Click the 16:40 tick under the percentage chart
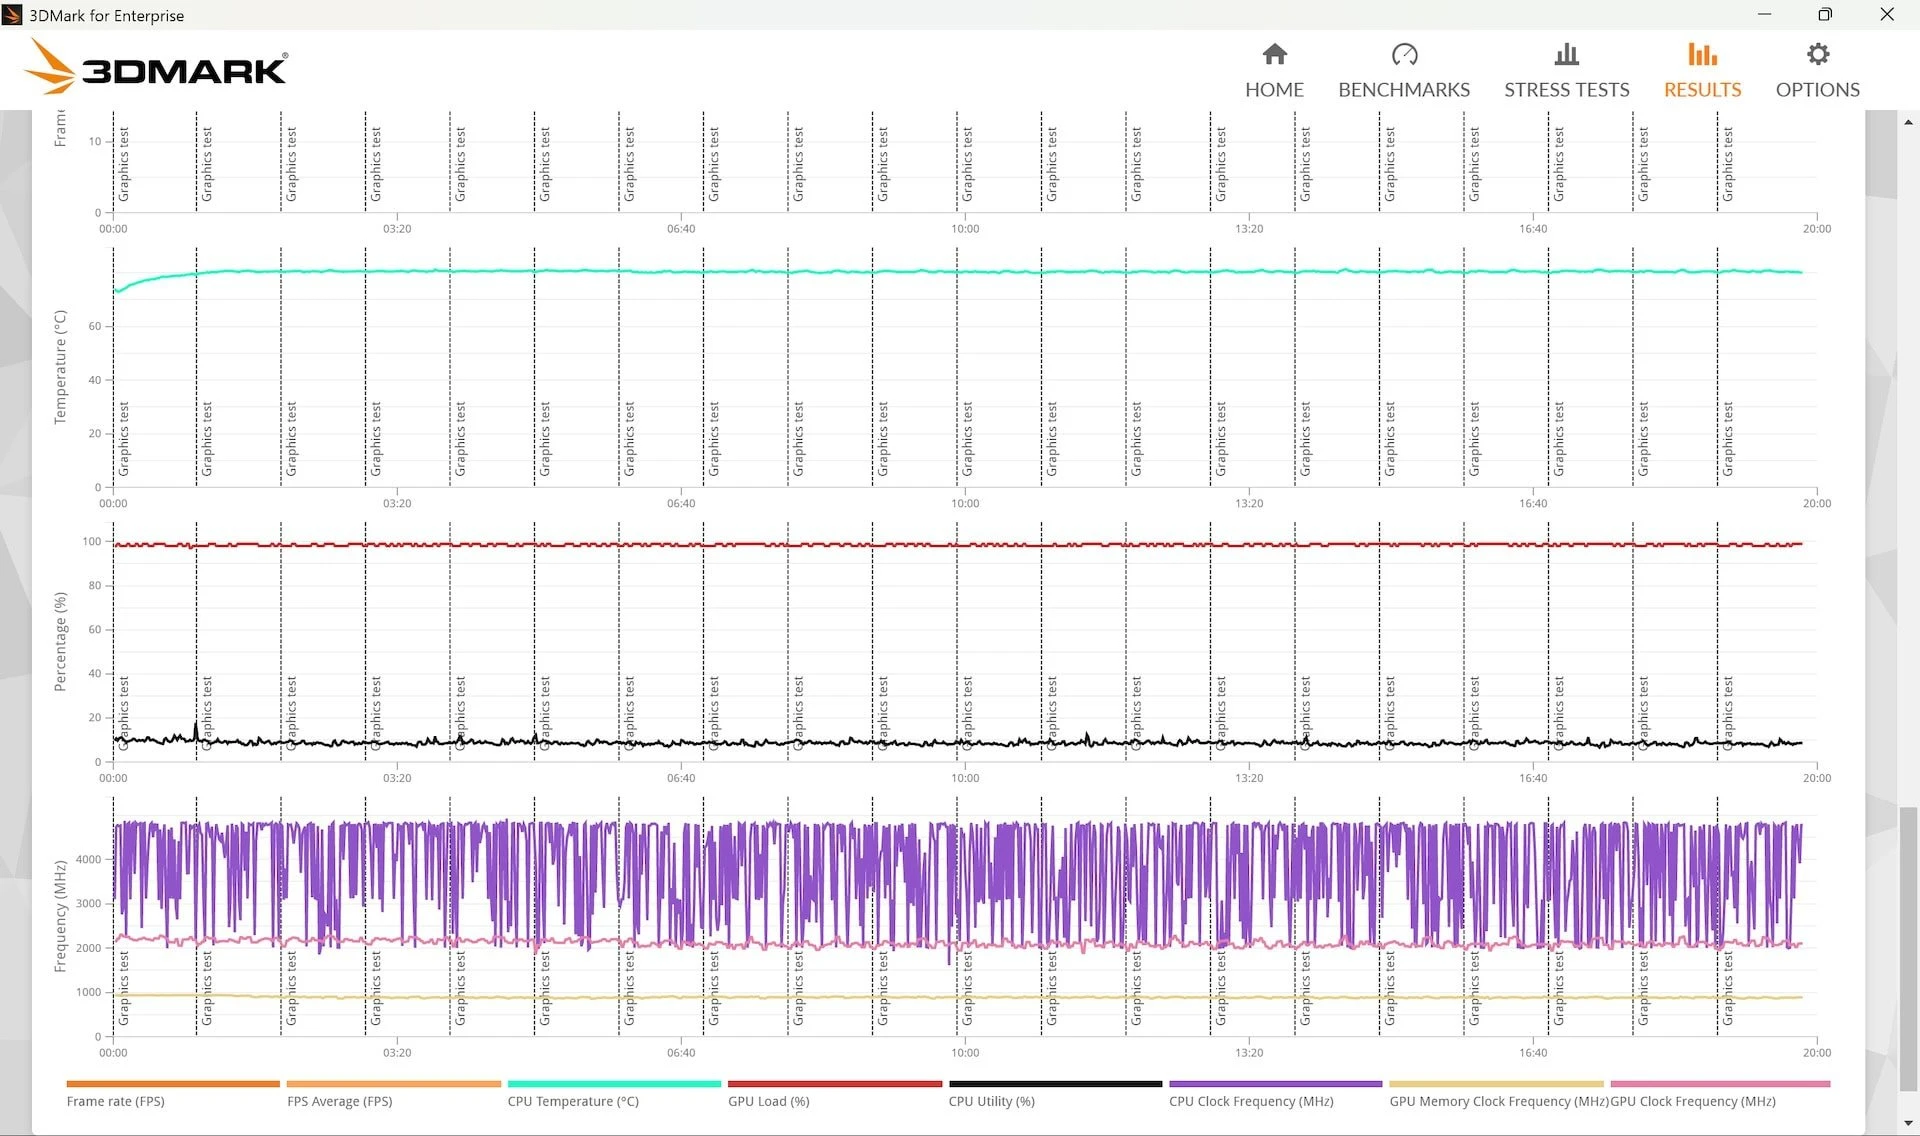Screen dimensions: 1920x1136 tap(1533, 777)
